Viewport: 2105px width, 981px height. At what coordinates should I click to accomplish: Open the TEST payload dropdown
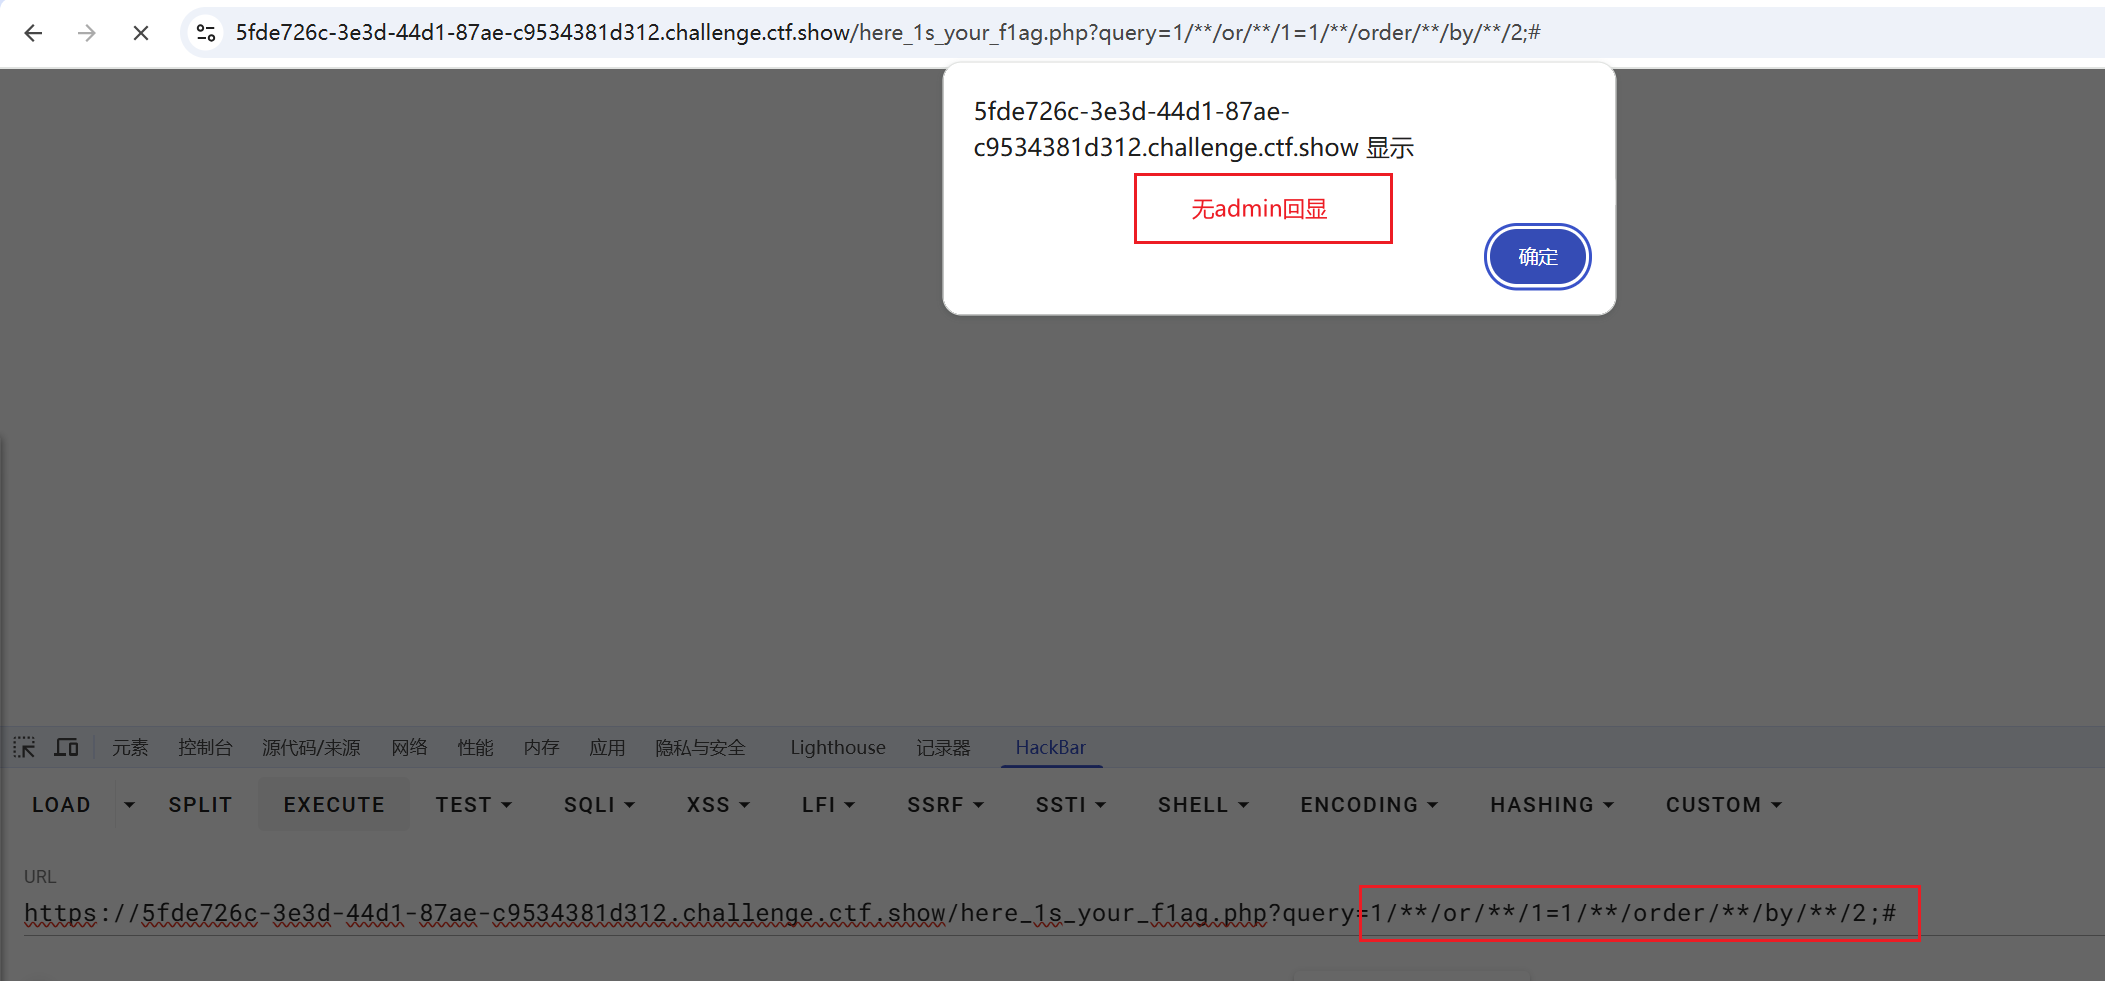pyautogui.click(x=473, y=804)
